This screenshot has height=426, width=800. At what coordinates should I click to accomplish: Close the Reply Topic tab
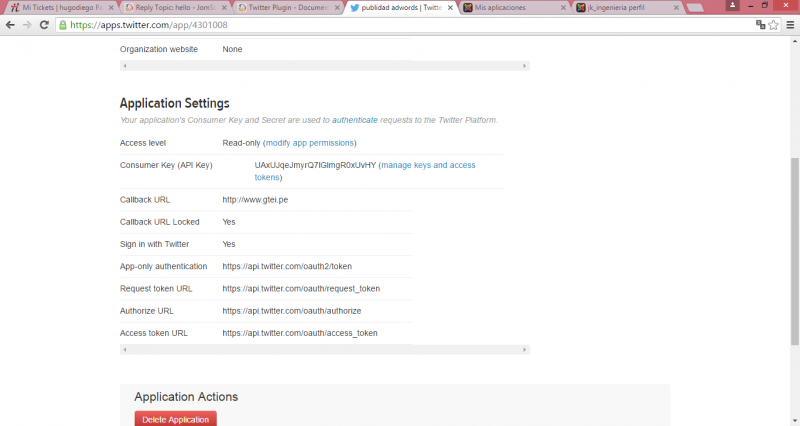pyautogui.click(x=224, y=8)
